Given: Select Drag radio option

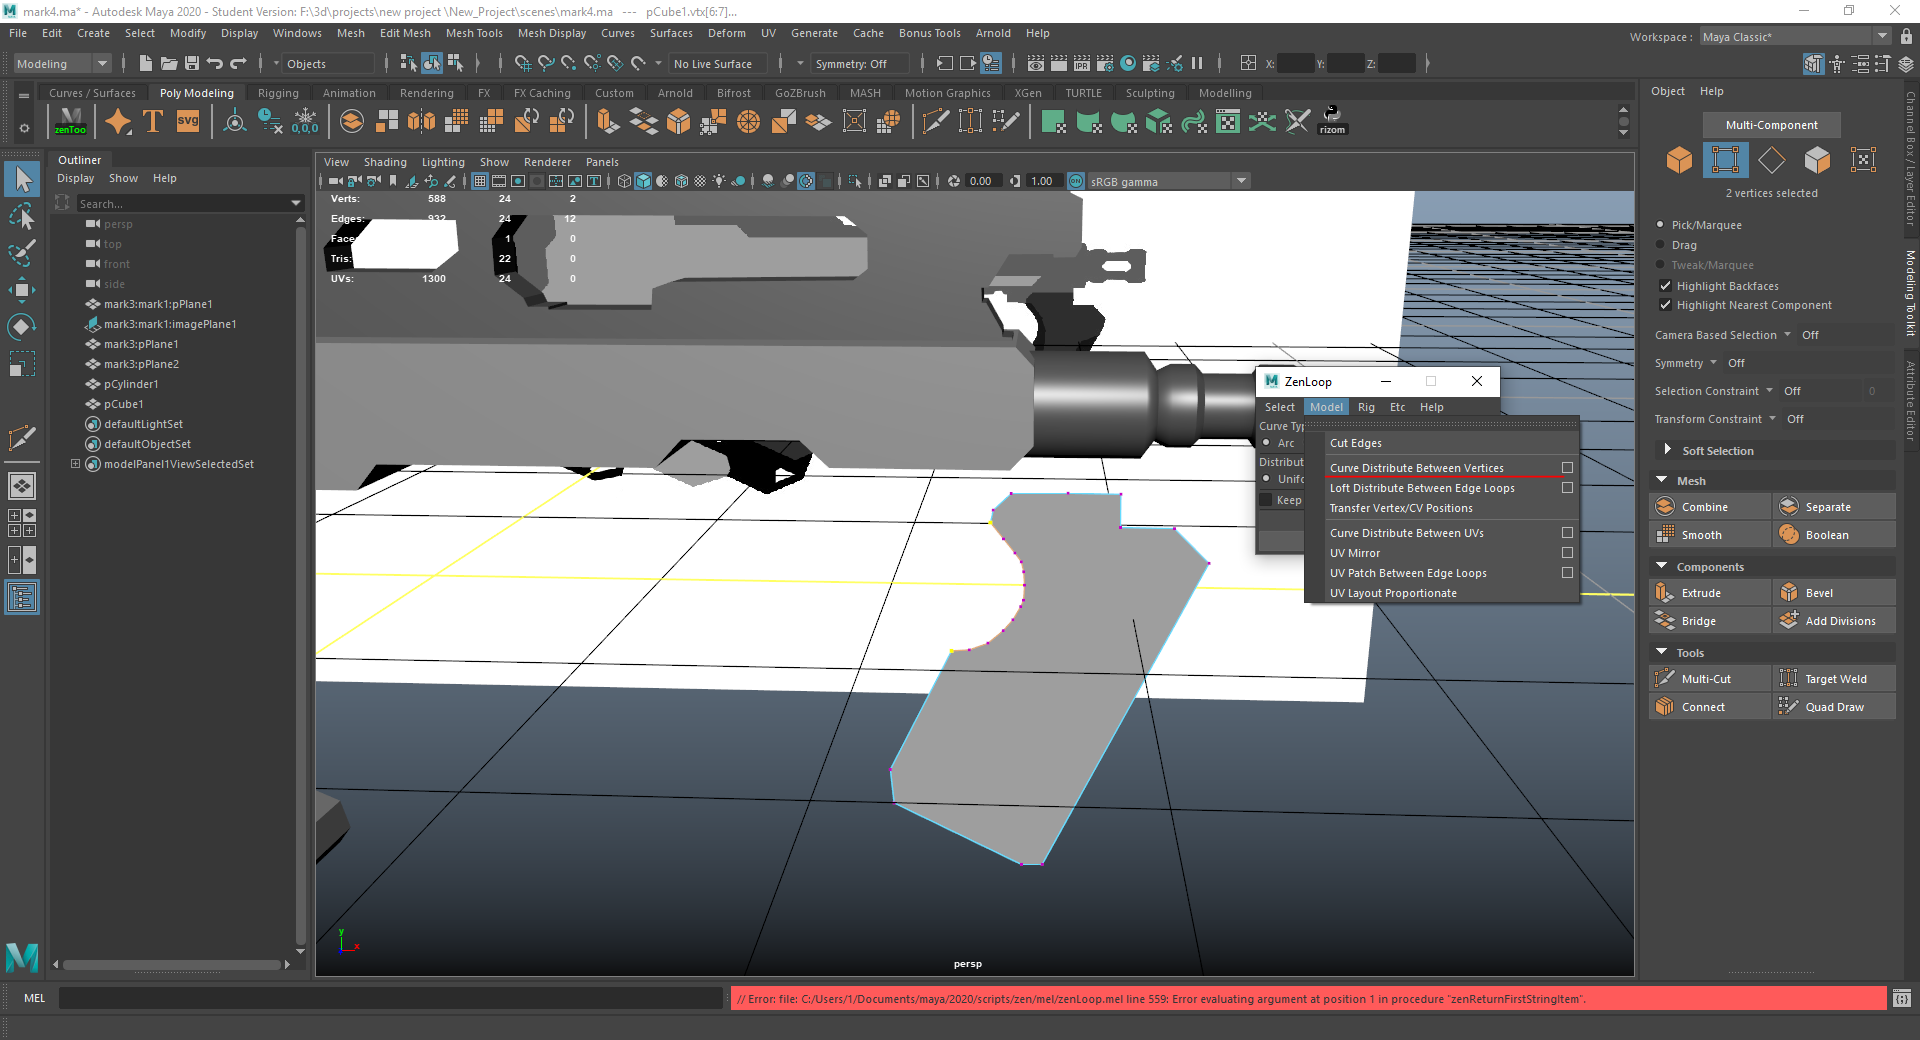Looking at the screenshot, I should point(1661,245).
